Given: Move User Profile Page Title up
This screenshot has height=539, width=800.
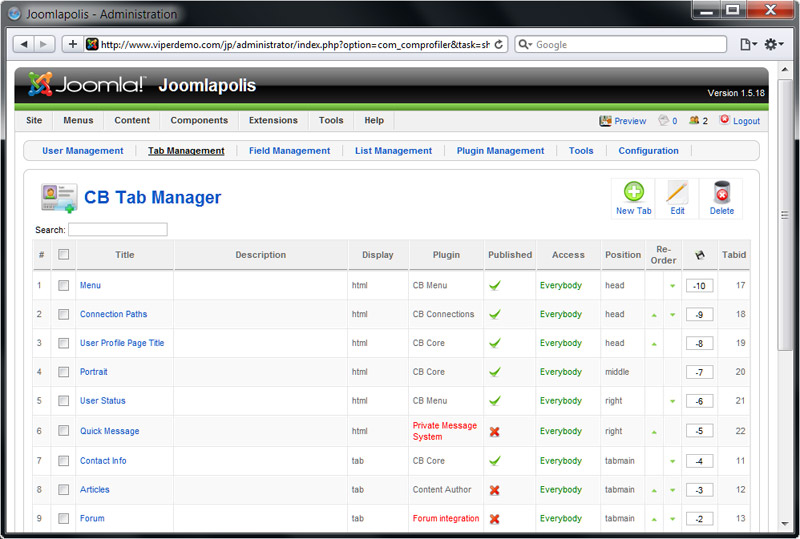Looking at the screenshot, I should 654,344.
